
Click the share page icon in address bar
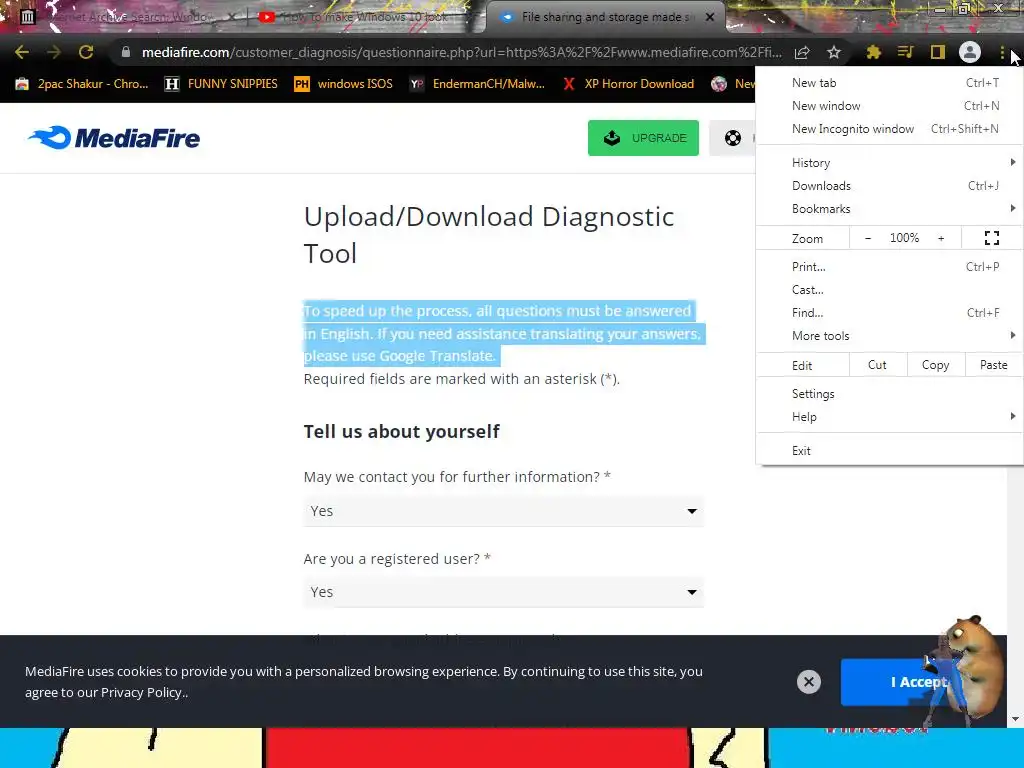pos(802,52)
